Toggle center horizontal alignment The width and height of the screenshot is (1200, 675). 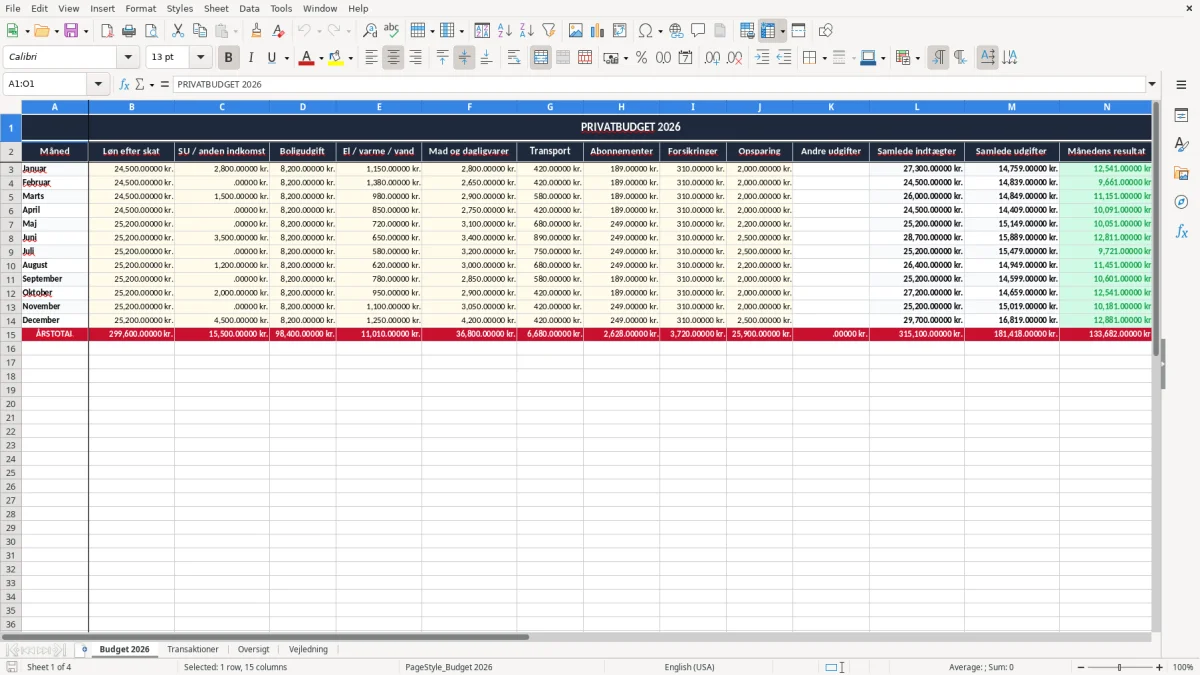click(x=393, y=58)
